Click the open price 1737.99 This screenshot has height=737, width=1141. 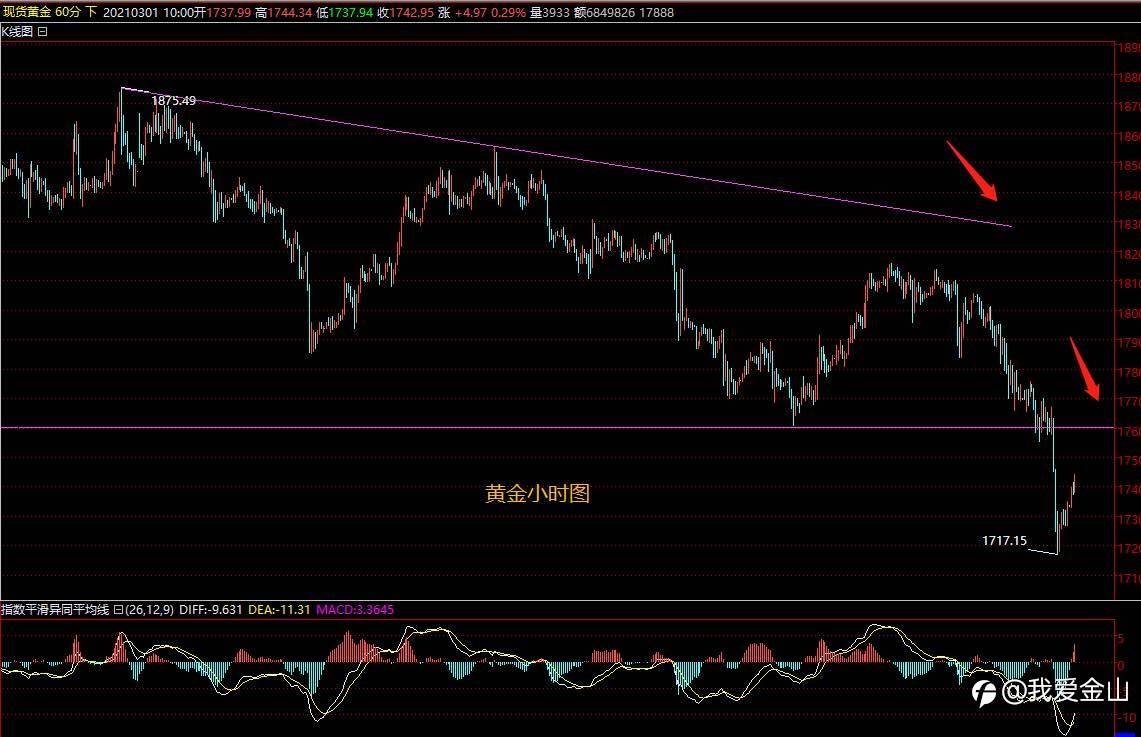[228, 12]
